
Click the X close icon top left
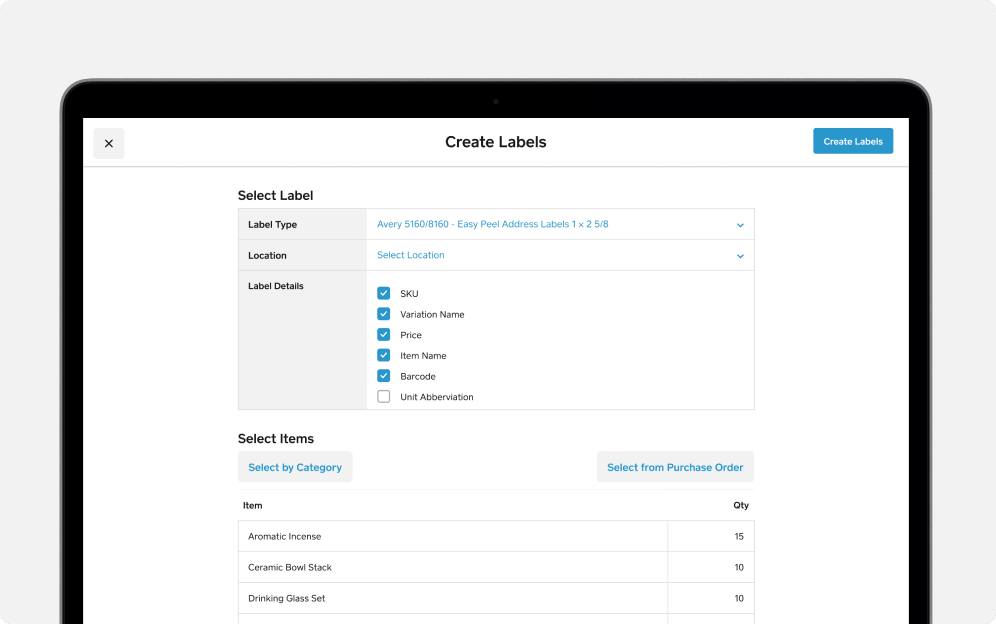108,143
